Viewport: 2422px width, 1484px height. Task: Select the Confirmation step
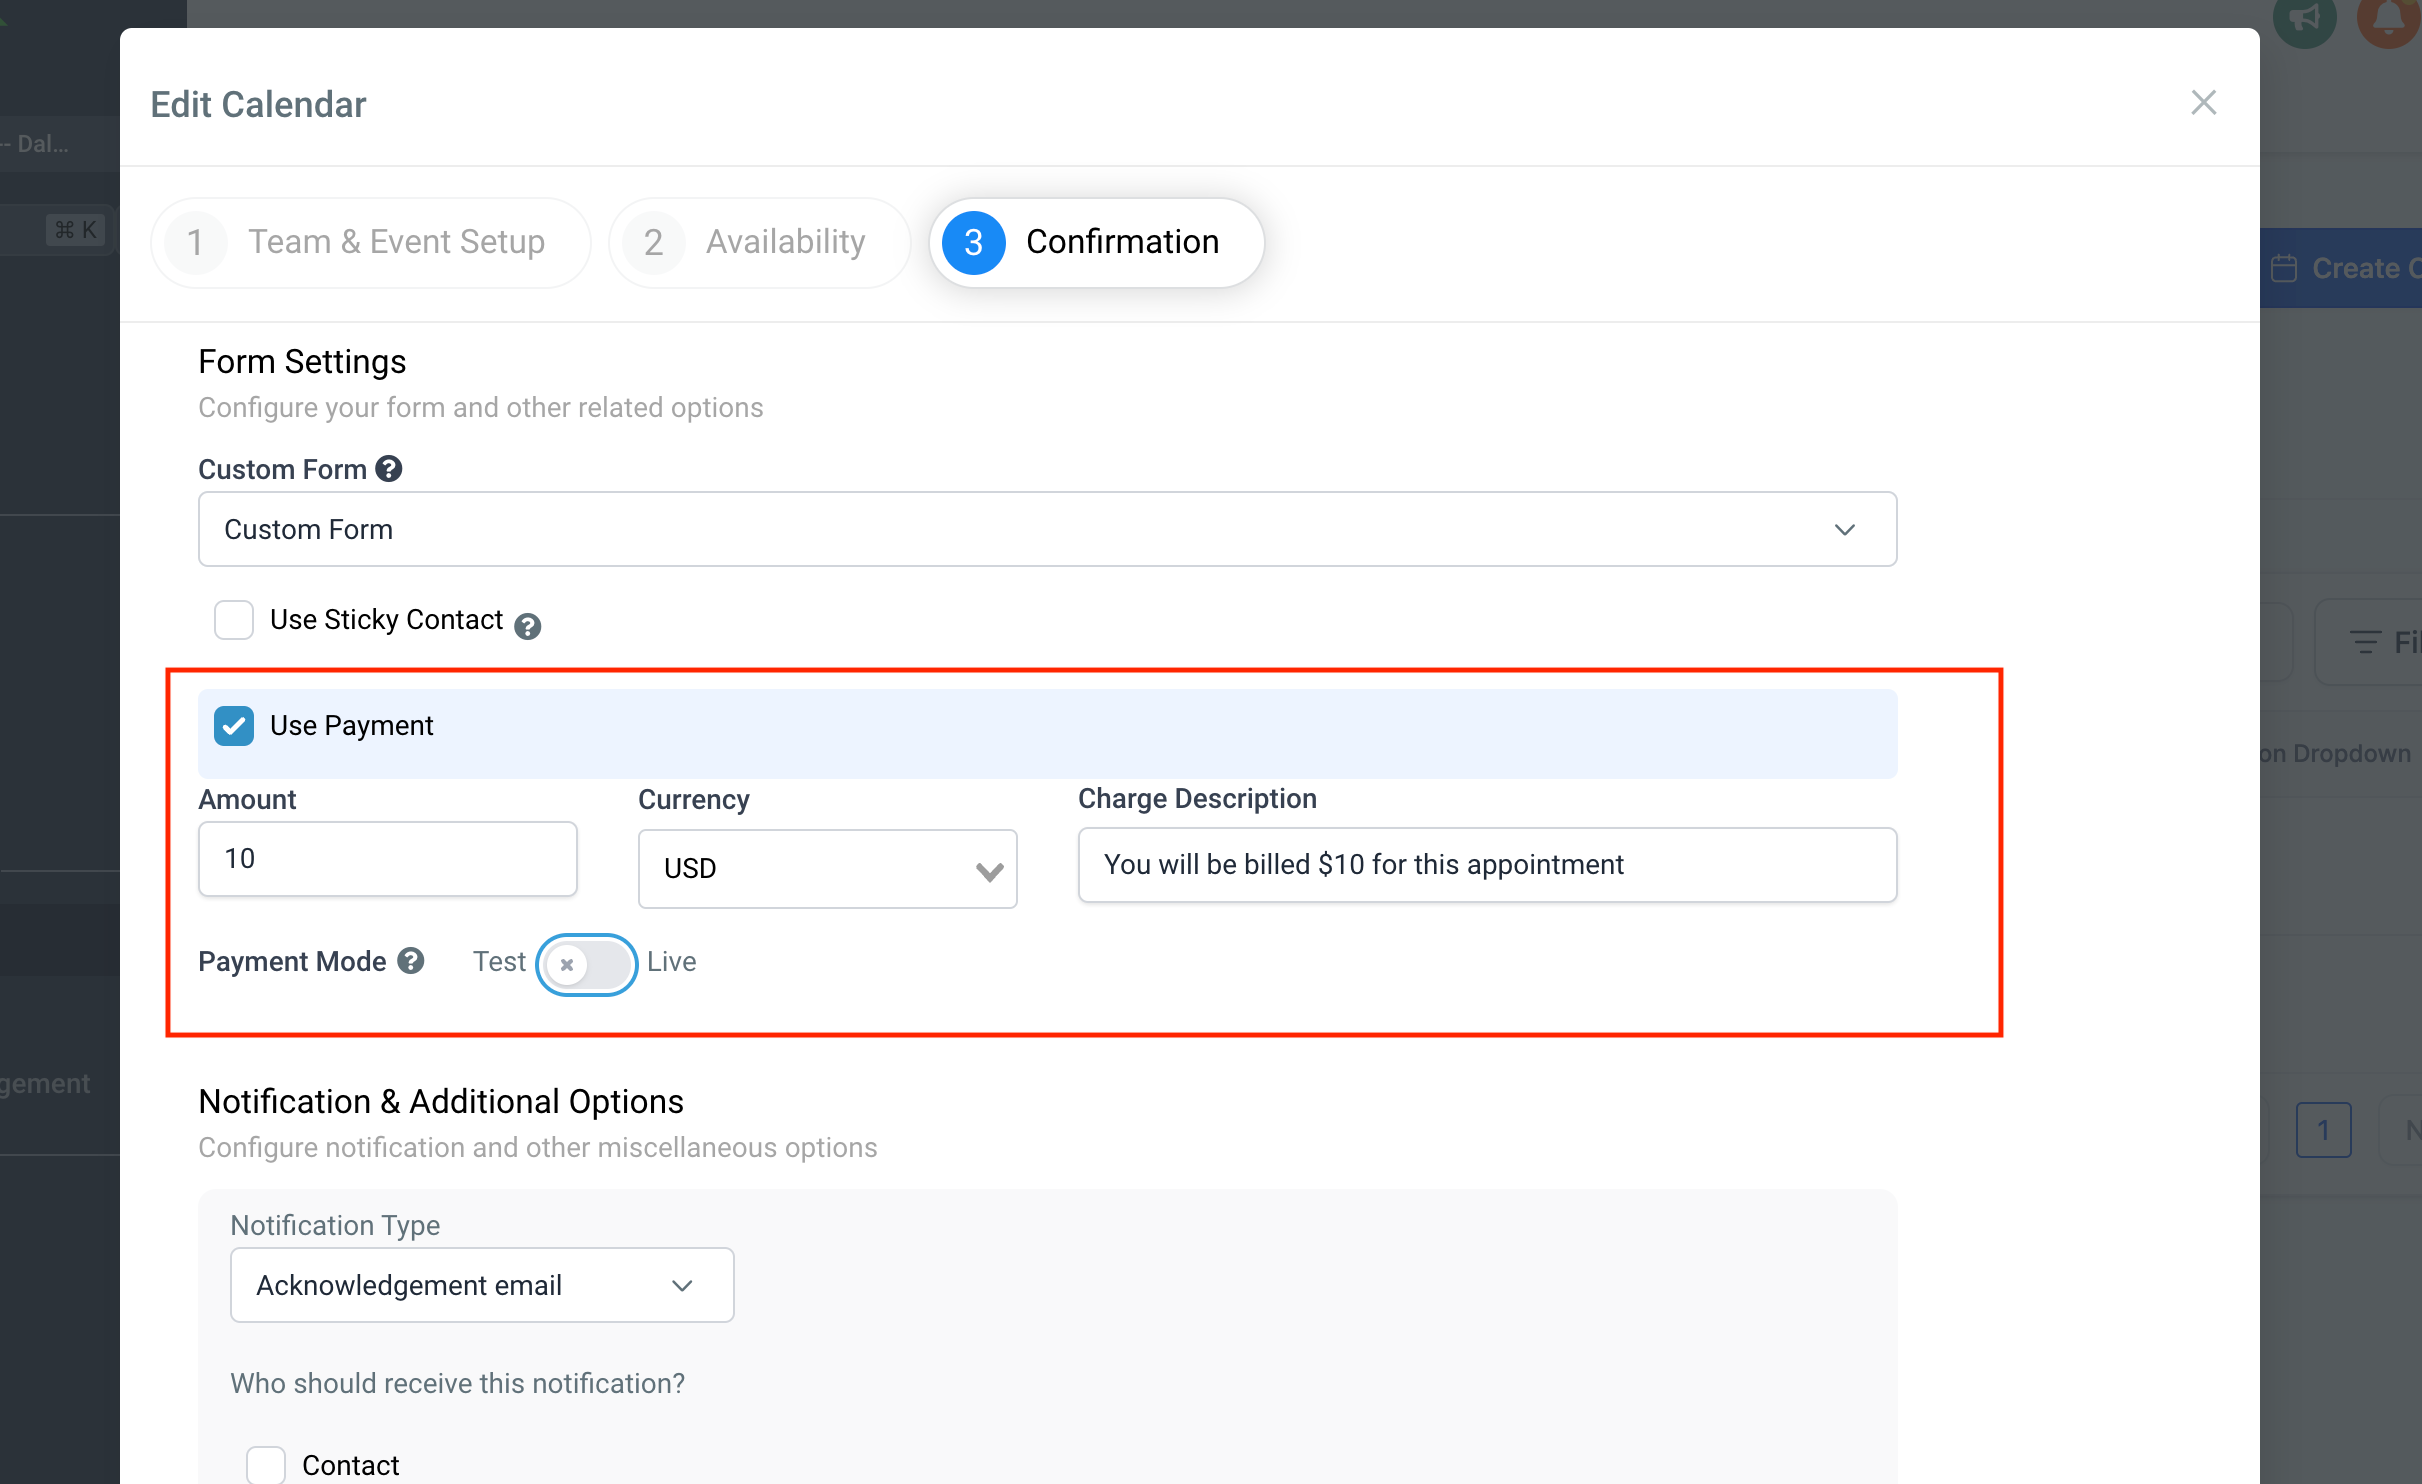pos(1096,242)
